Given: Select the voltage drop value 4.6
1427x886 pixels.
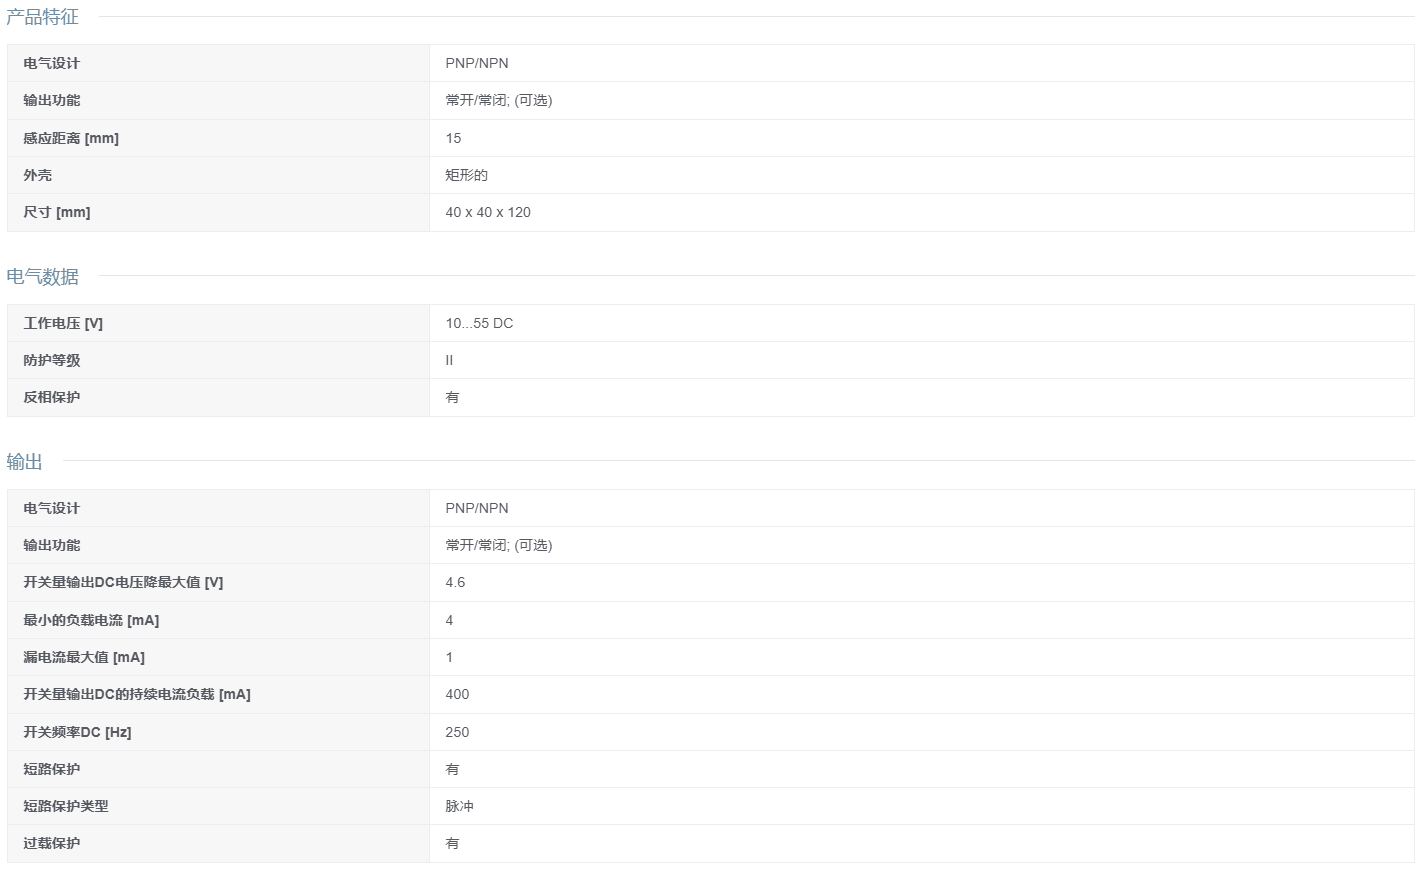Looking at the screenshot, I should (455, 582).
